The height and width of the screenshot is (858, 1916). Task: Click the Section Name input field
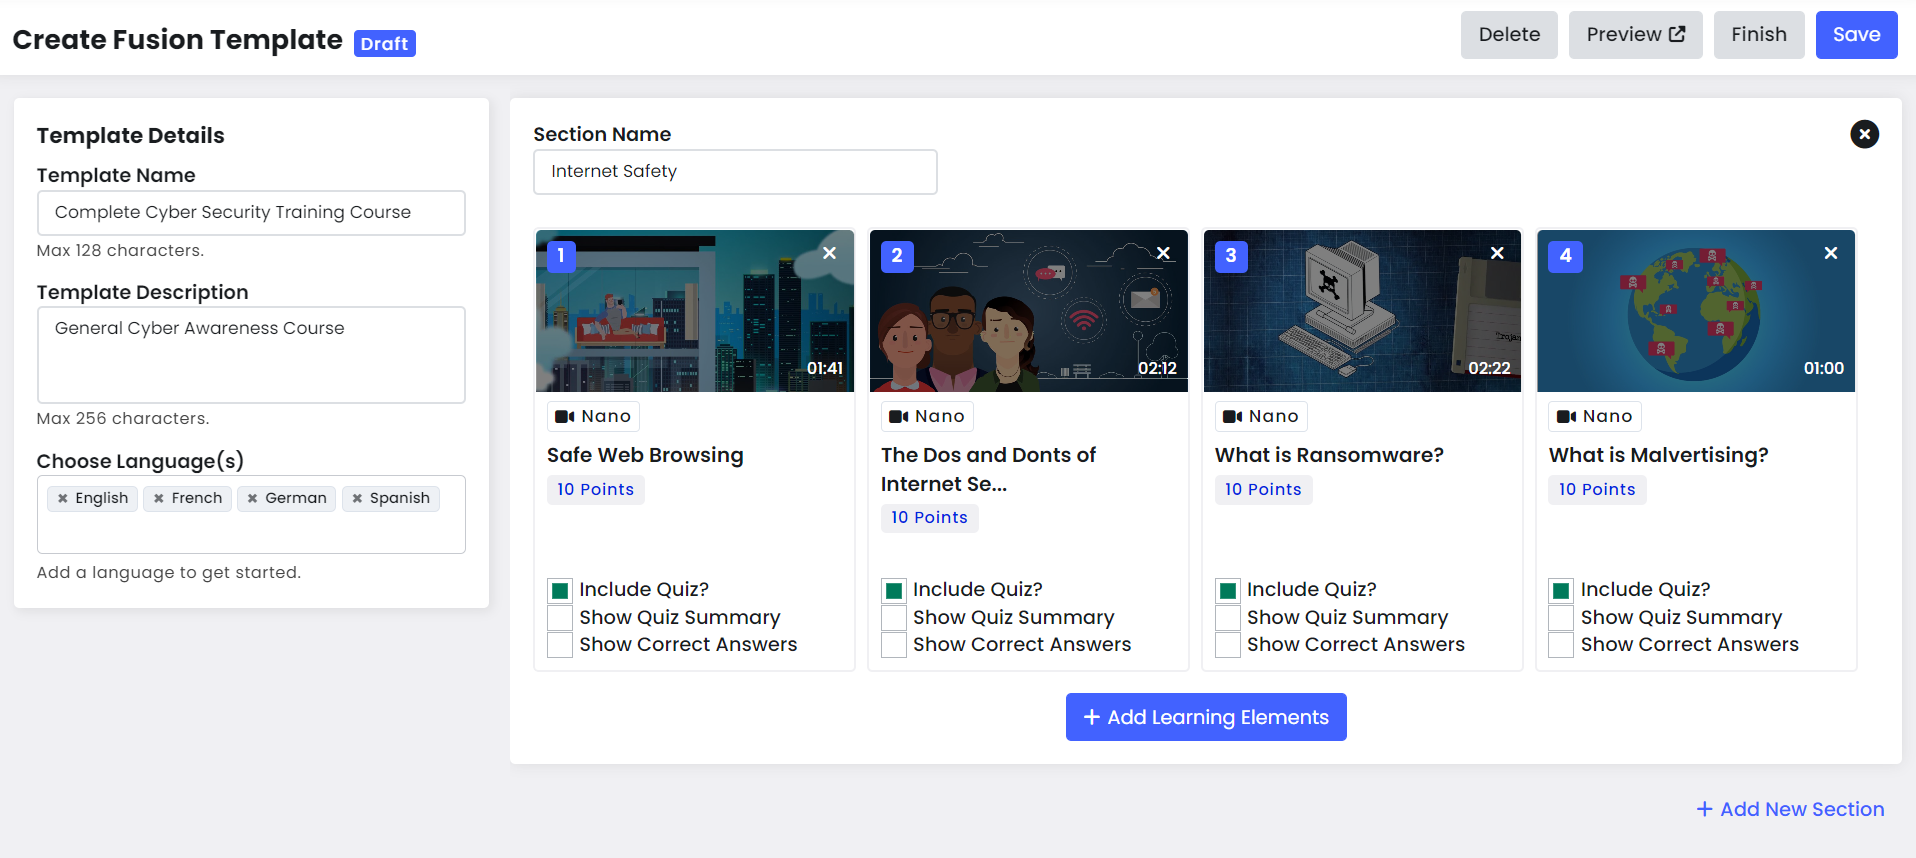coord(735,172)
